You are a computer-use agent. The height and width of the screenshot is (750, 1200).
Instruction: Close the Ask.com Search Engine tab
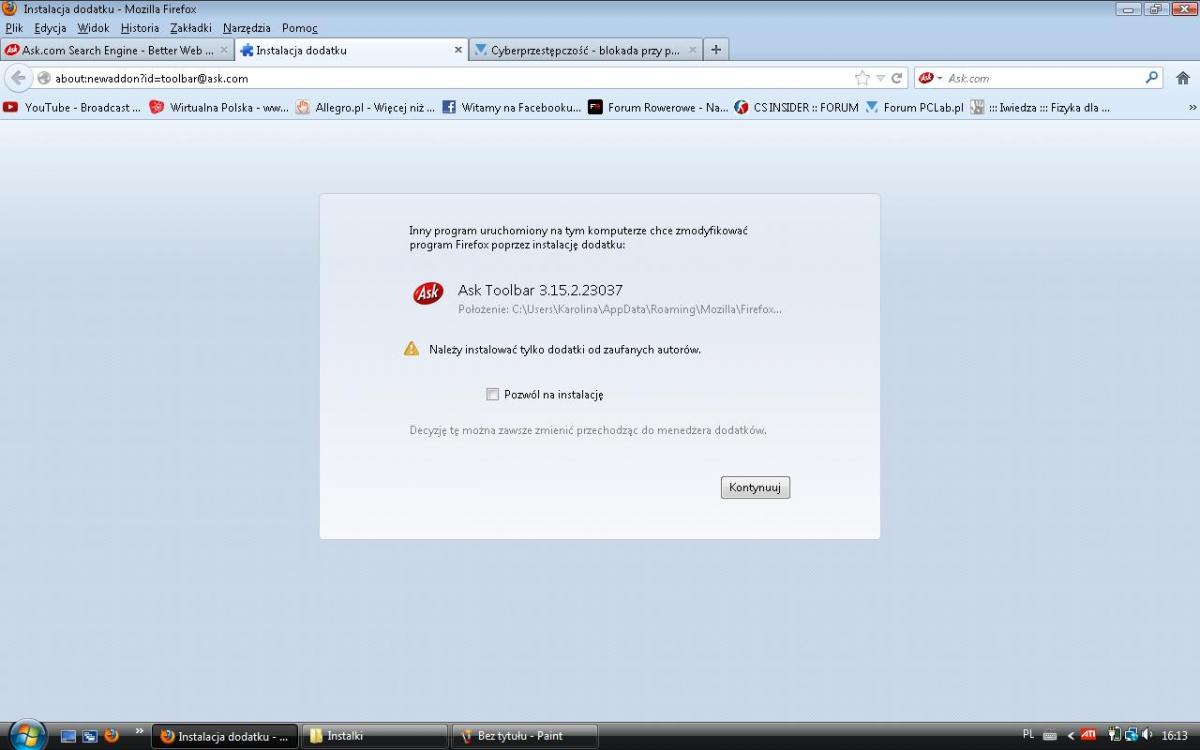(x=224, y=50)
